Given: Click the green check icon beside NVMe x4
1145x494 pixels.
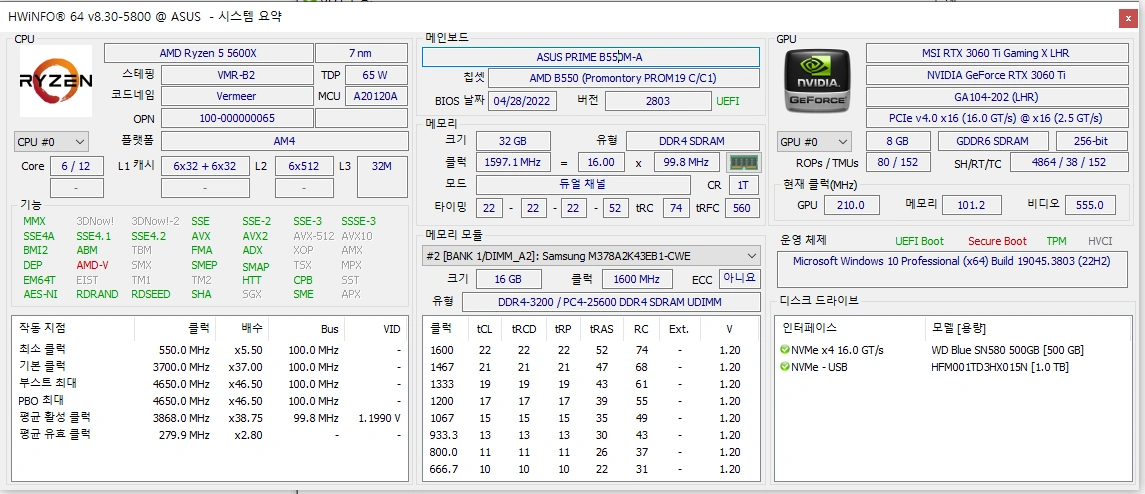Looking at the screenshot, I should click(784, 350).
